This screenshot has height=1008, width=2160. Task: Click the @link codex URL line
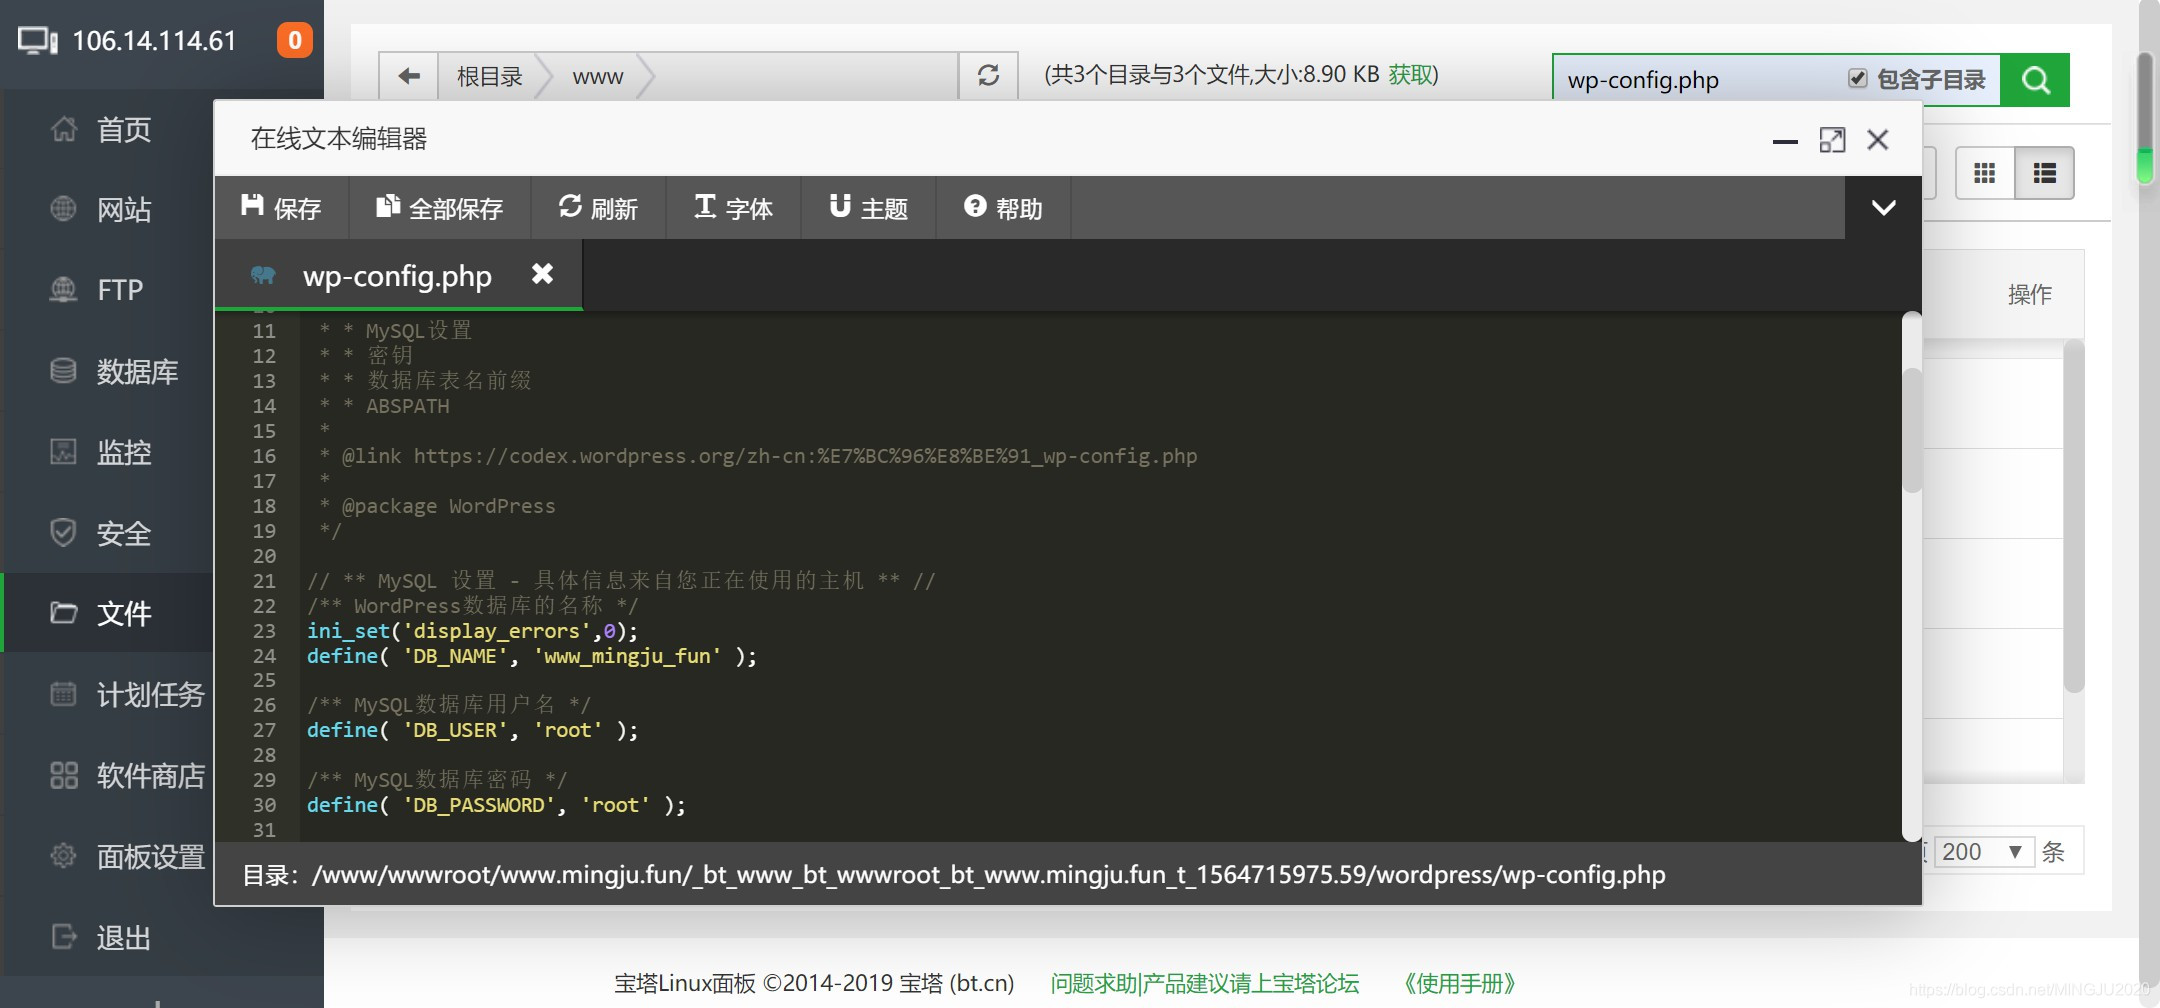758,456
